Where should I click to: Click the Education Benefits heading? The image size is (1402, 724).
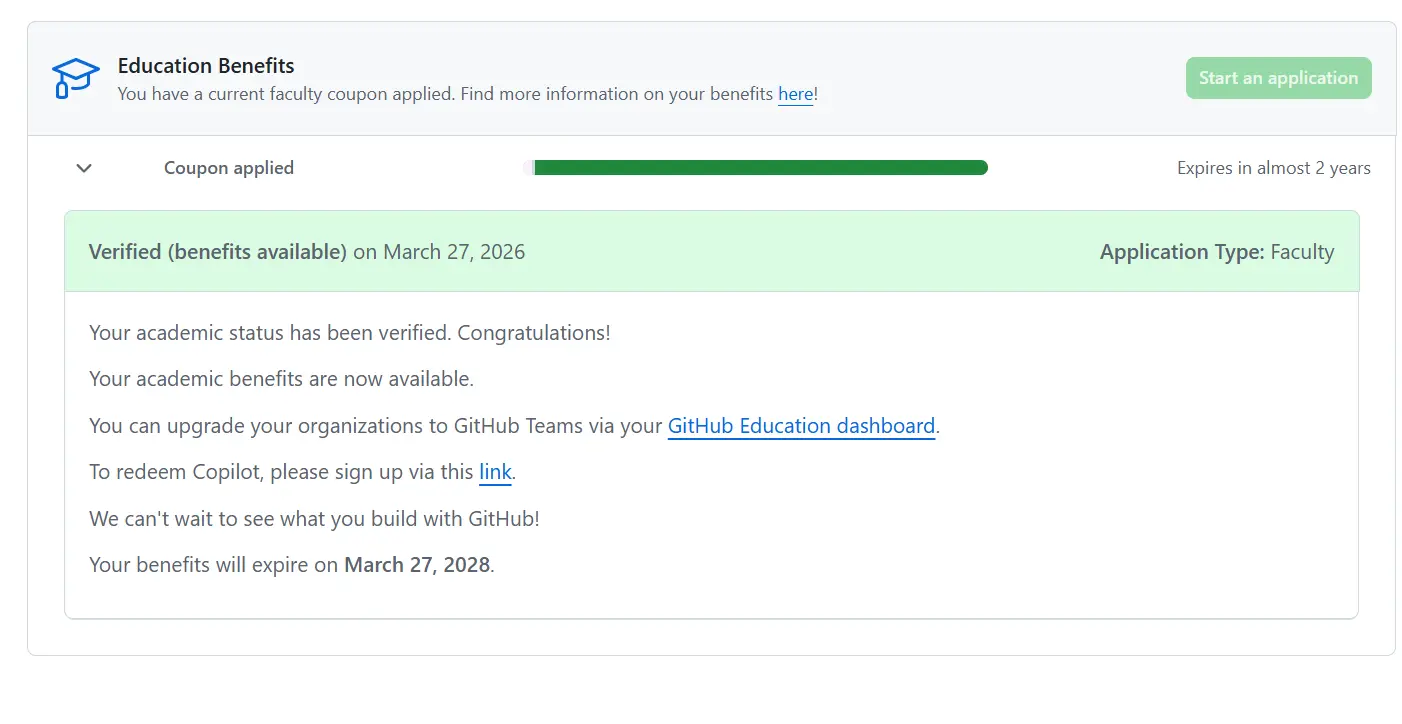tap(206, 66)
